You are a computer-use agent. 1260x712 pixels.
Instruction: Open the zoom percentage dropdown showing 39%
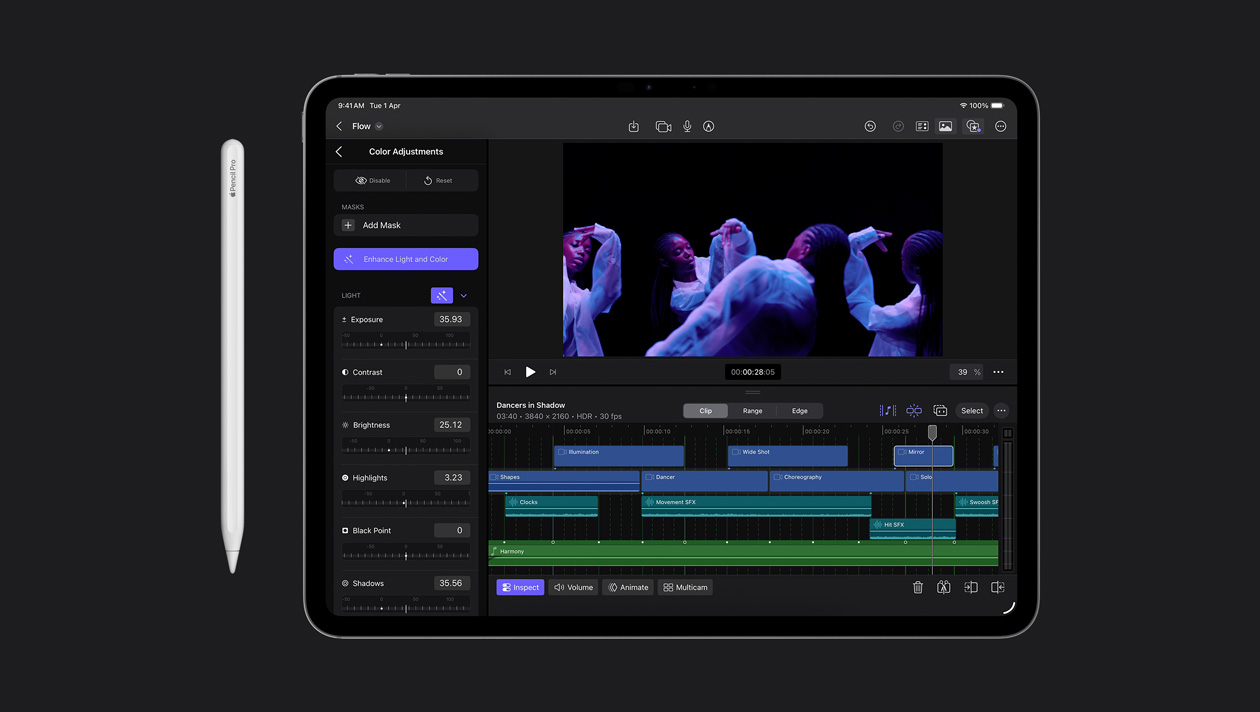coord(966,371)
